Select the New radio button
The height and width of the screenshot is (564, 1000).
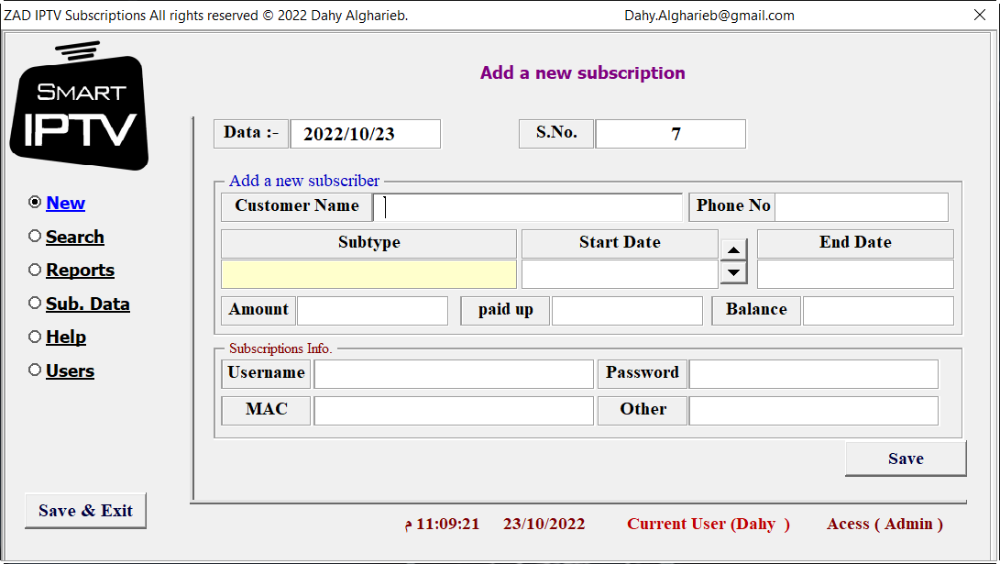[x=35, y=202]
